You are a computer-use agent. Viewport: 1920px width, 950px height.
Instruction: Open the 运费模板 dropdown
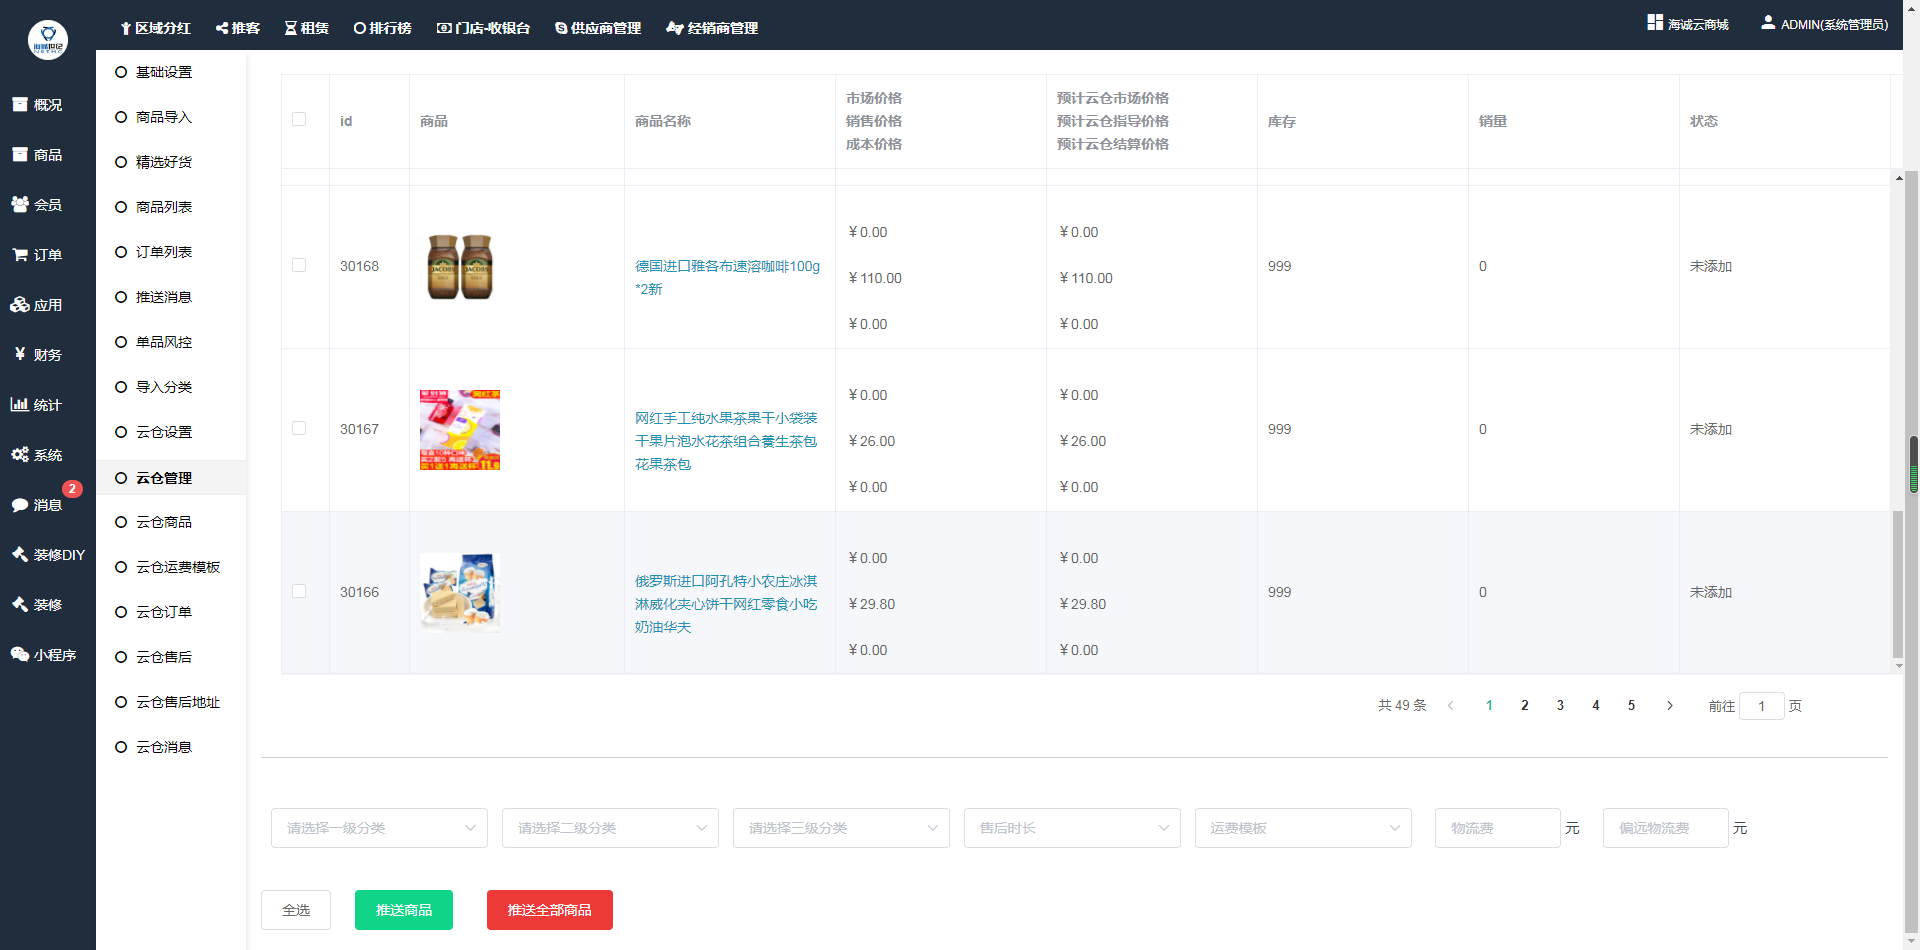(x=1303, y=828)
